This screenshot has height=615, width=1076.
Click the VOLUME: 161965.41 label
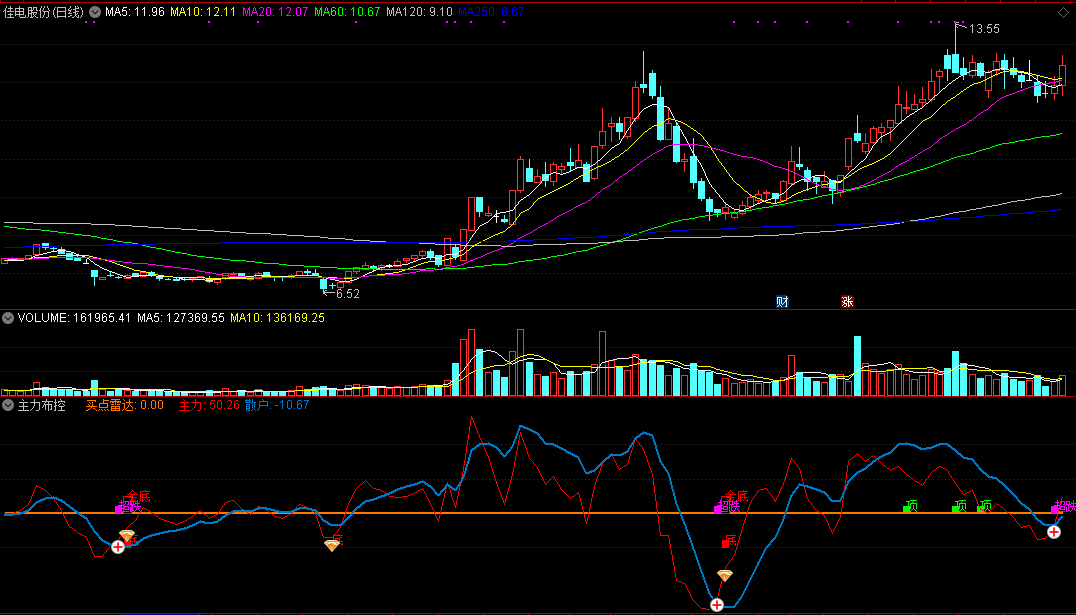tap(74, 318)
